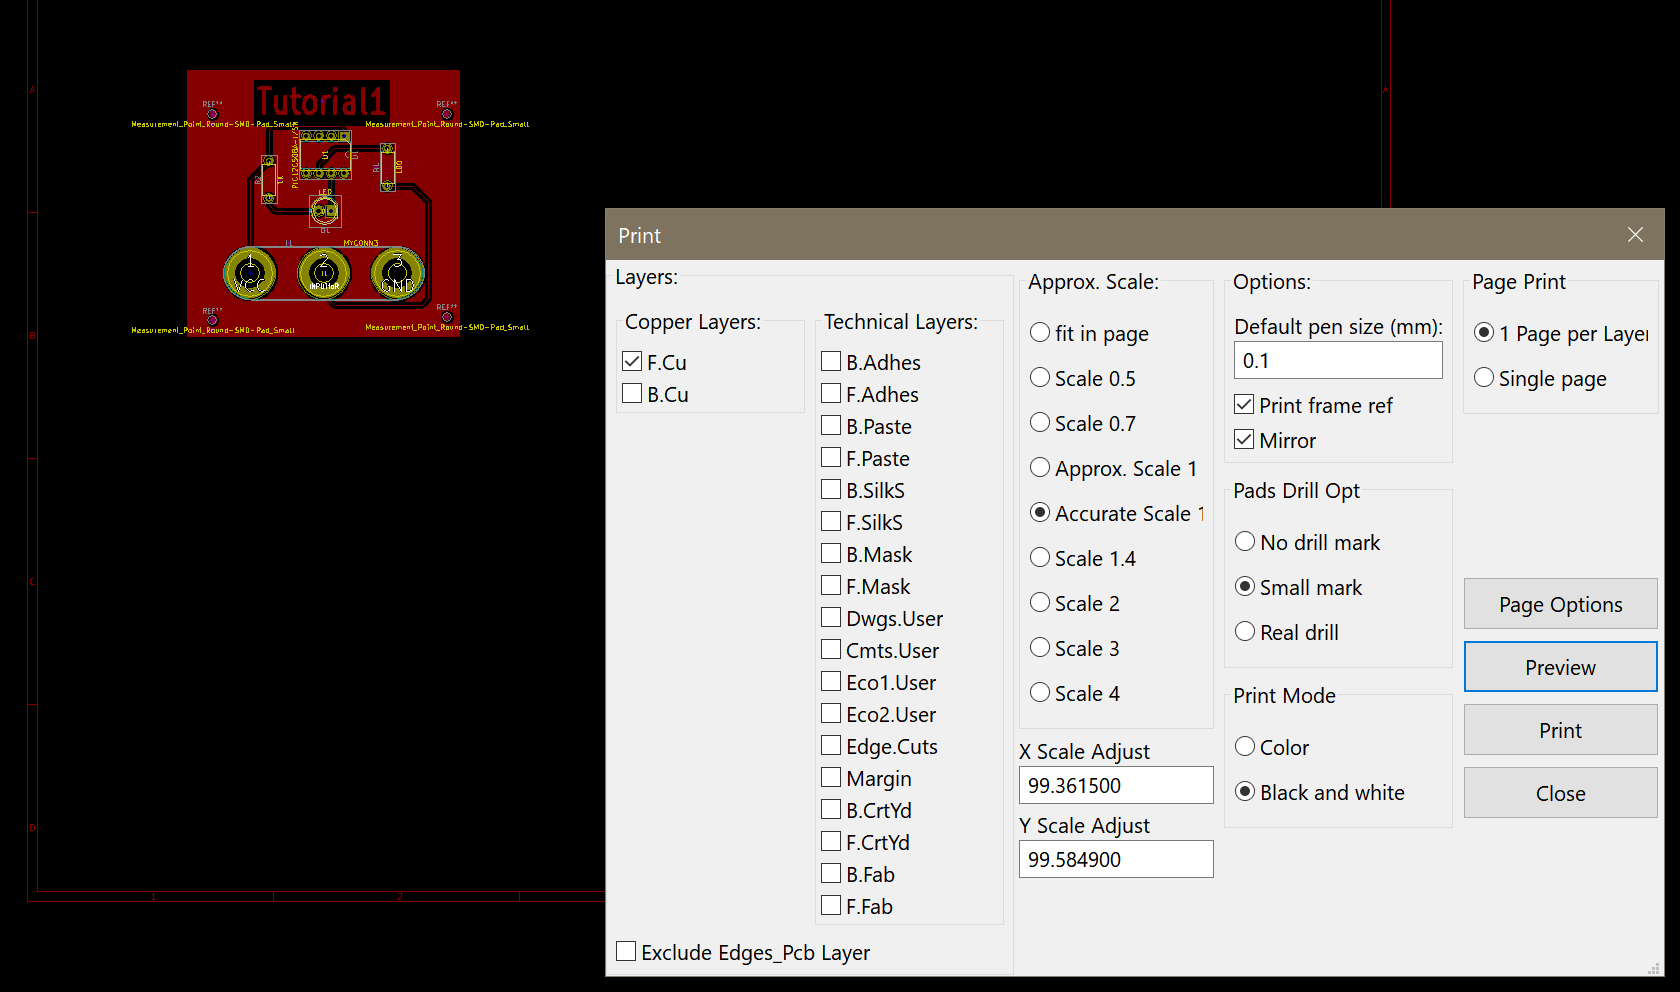Viewport: 1680px width, 992px height.
Task: Select the B.Mask layer checkbox
Action: (831, 554)
